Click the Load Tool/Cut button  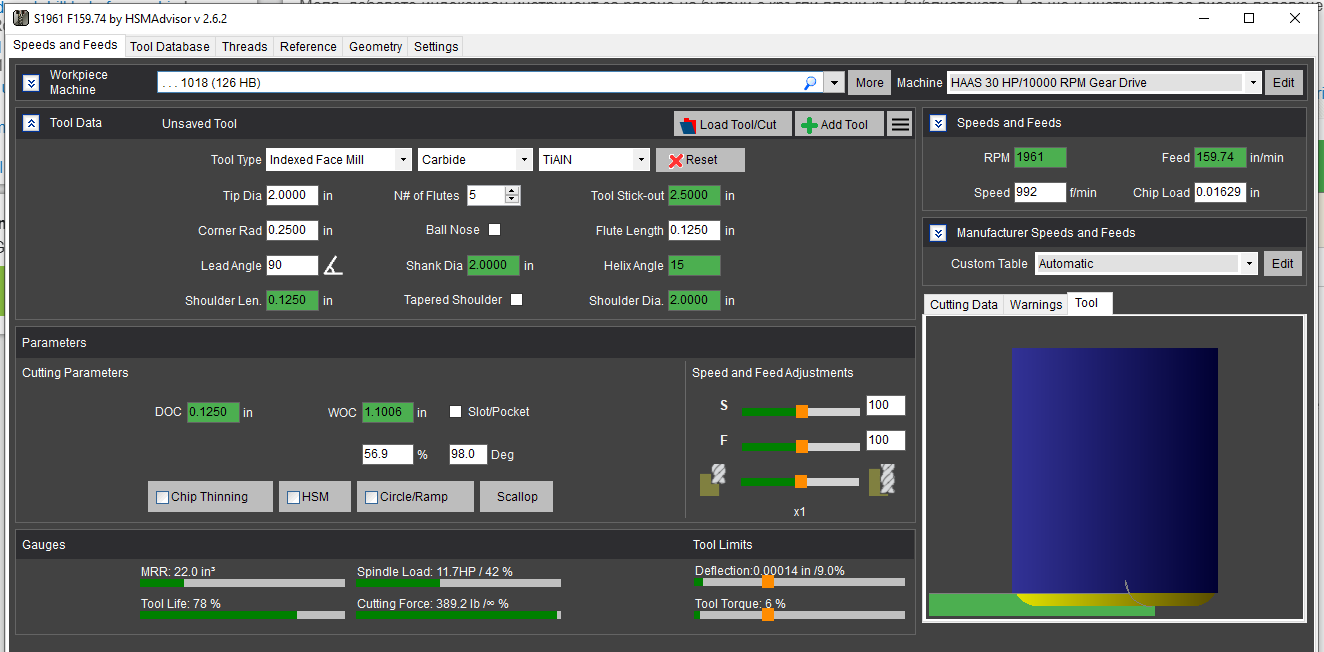732,124
